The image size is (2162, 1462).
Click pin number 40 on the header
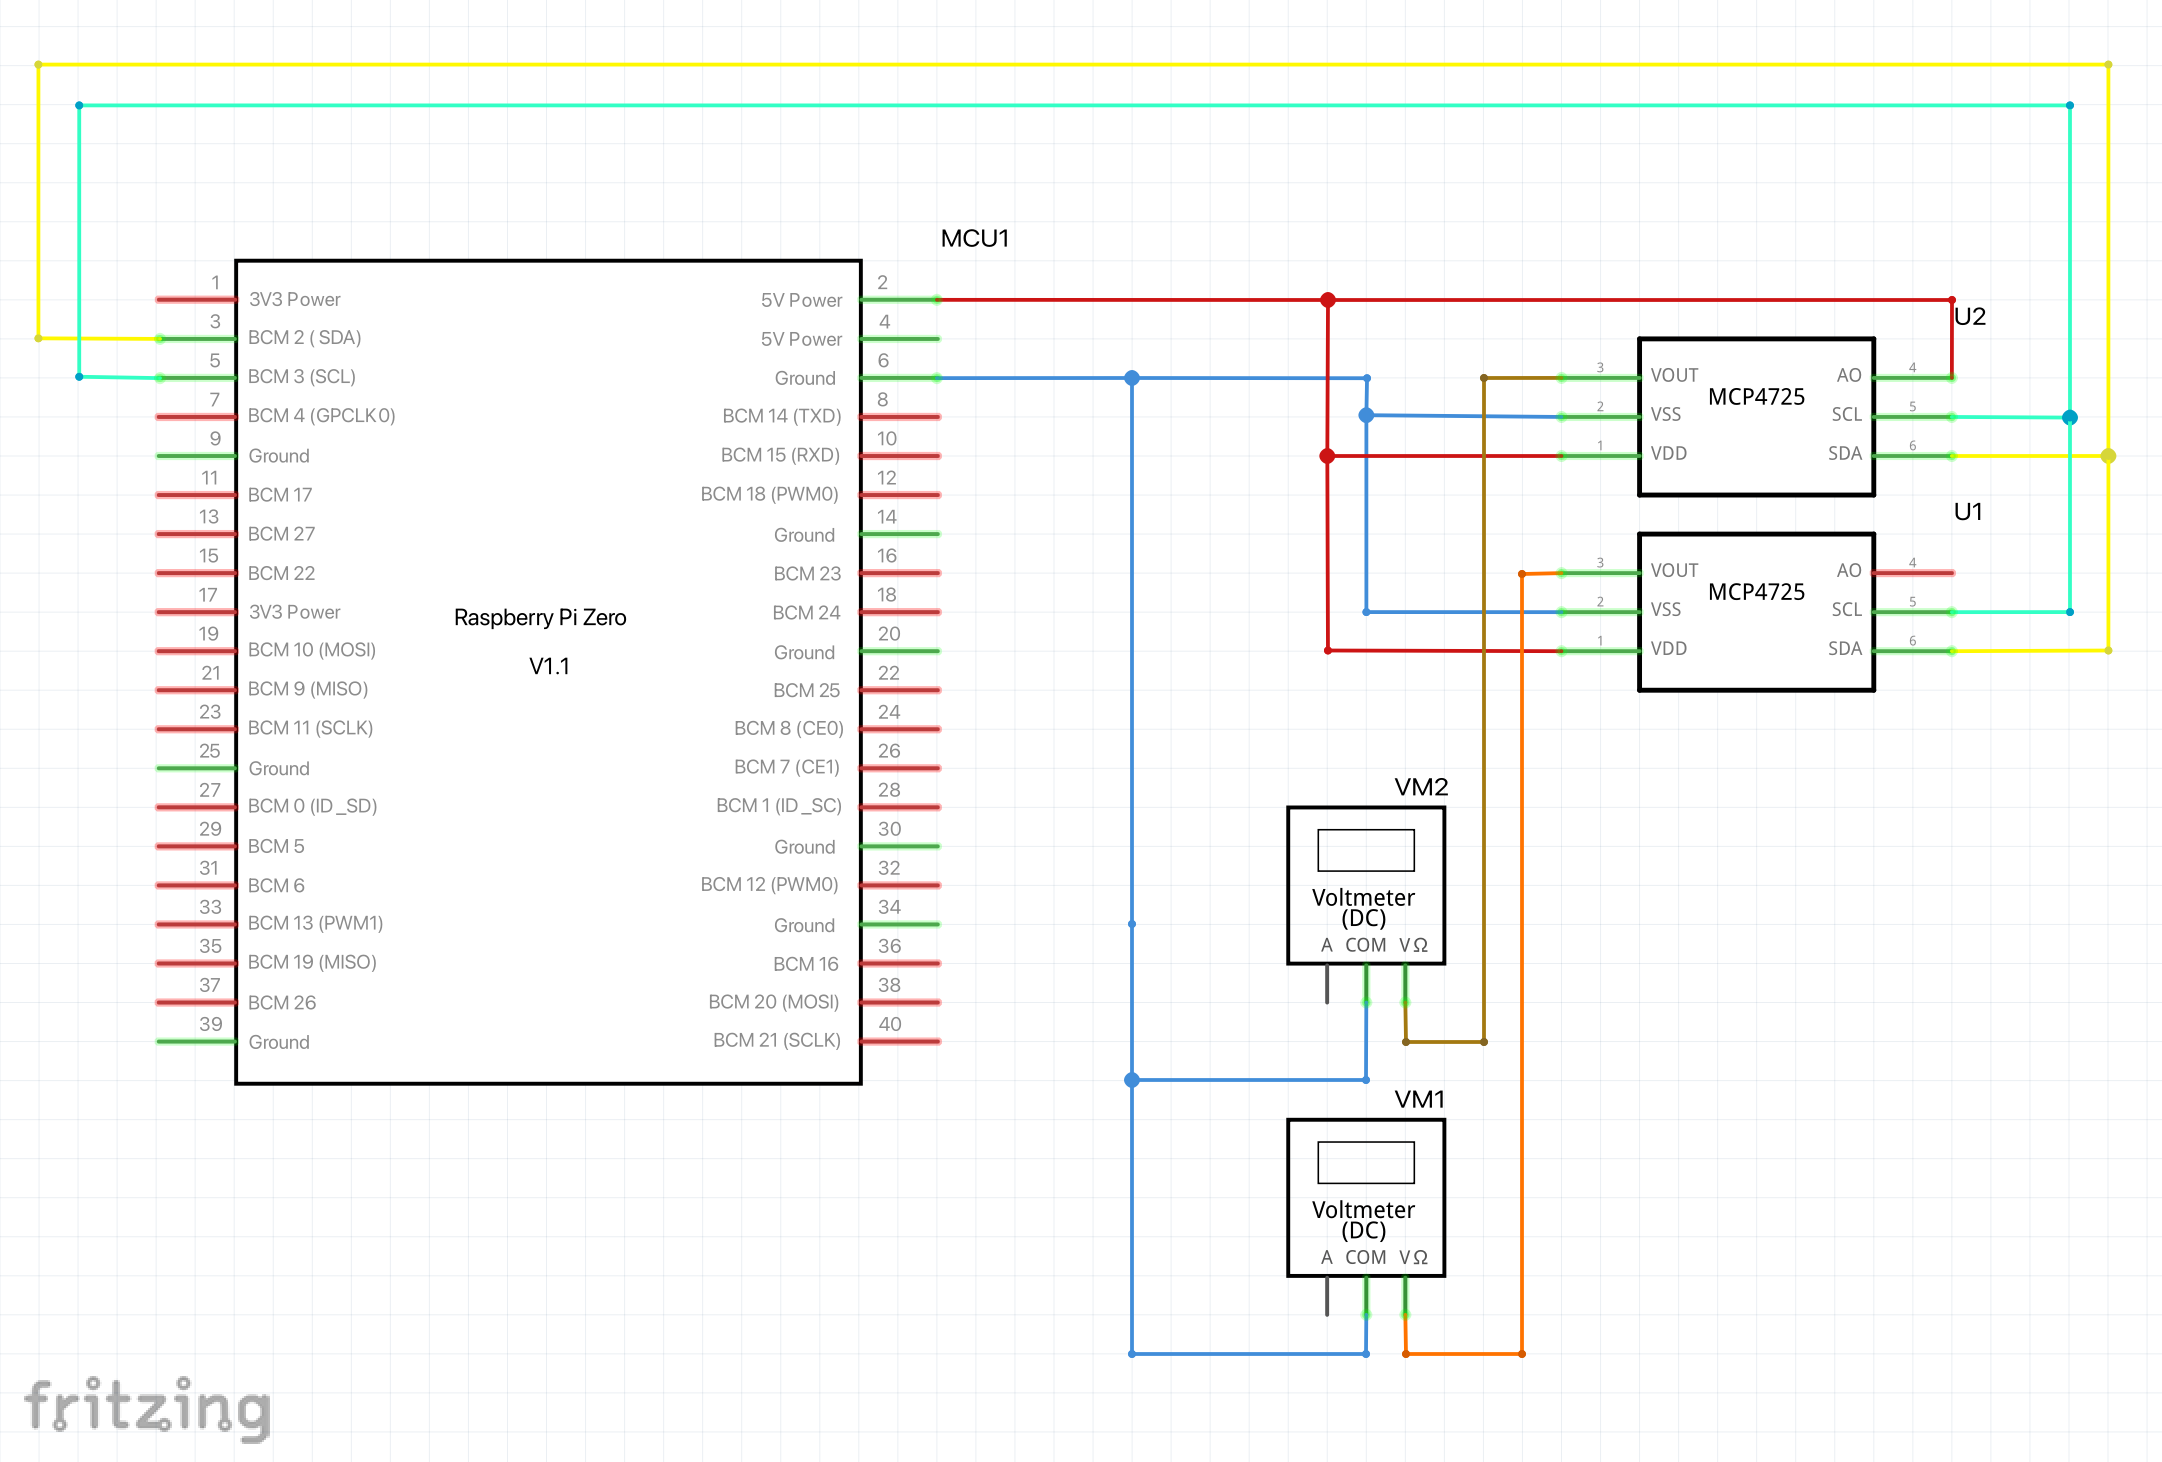tap(889, 1024)
